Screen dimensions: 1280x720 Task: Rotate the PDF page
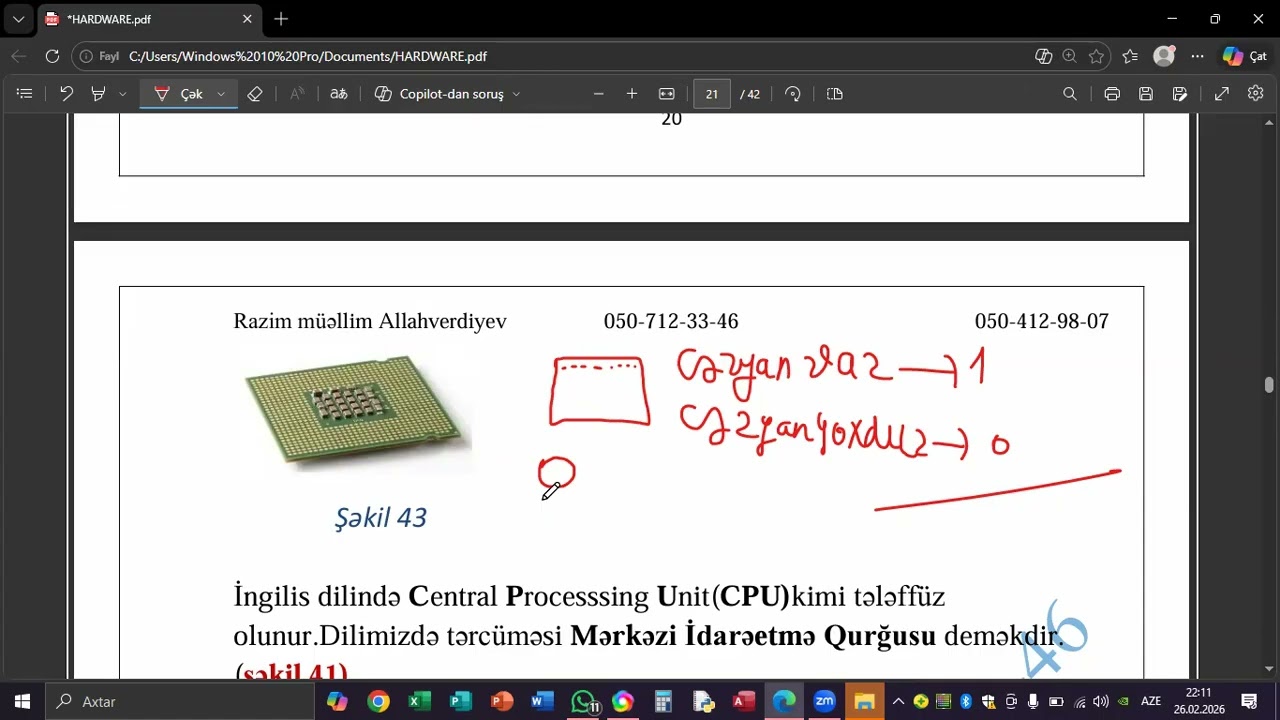(793, 94)
